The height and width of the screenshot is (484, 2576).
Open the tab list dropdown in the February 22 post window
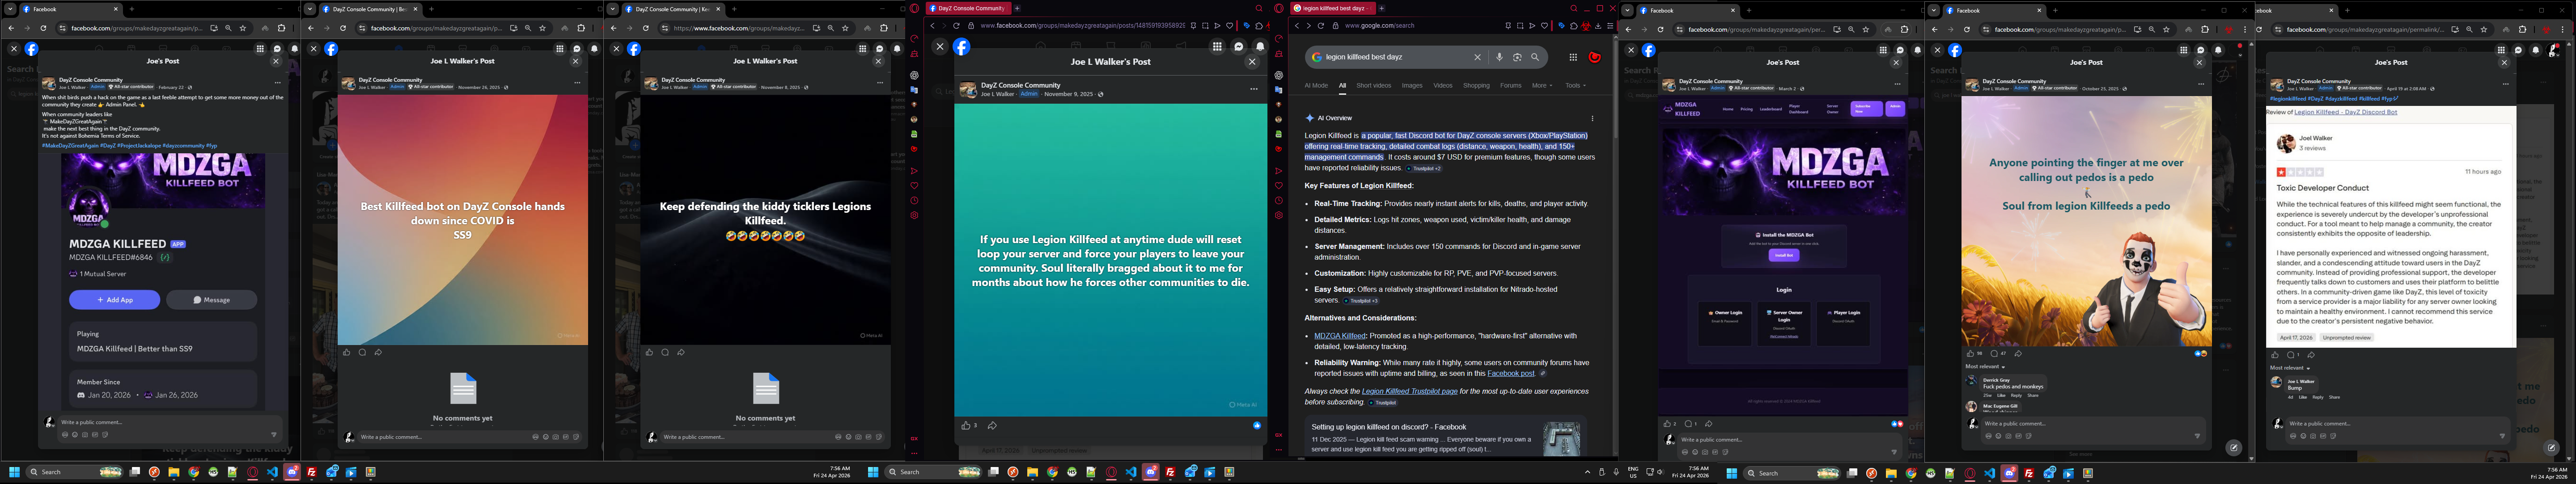tap(9, 9)
